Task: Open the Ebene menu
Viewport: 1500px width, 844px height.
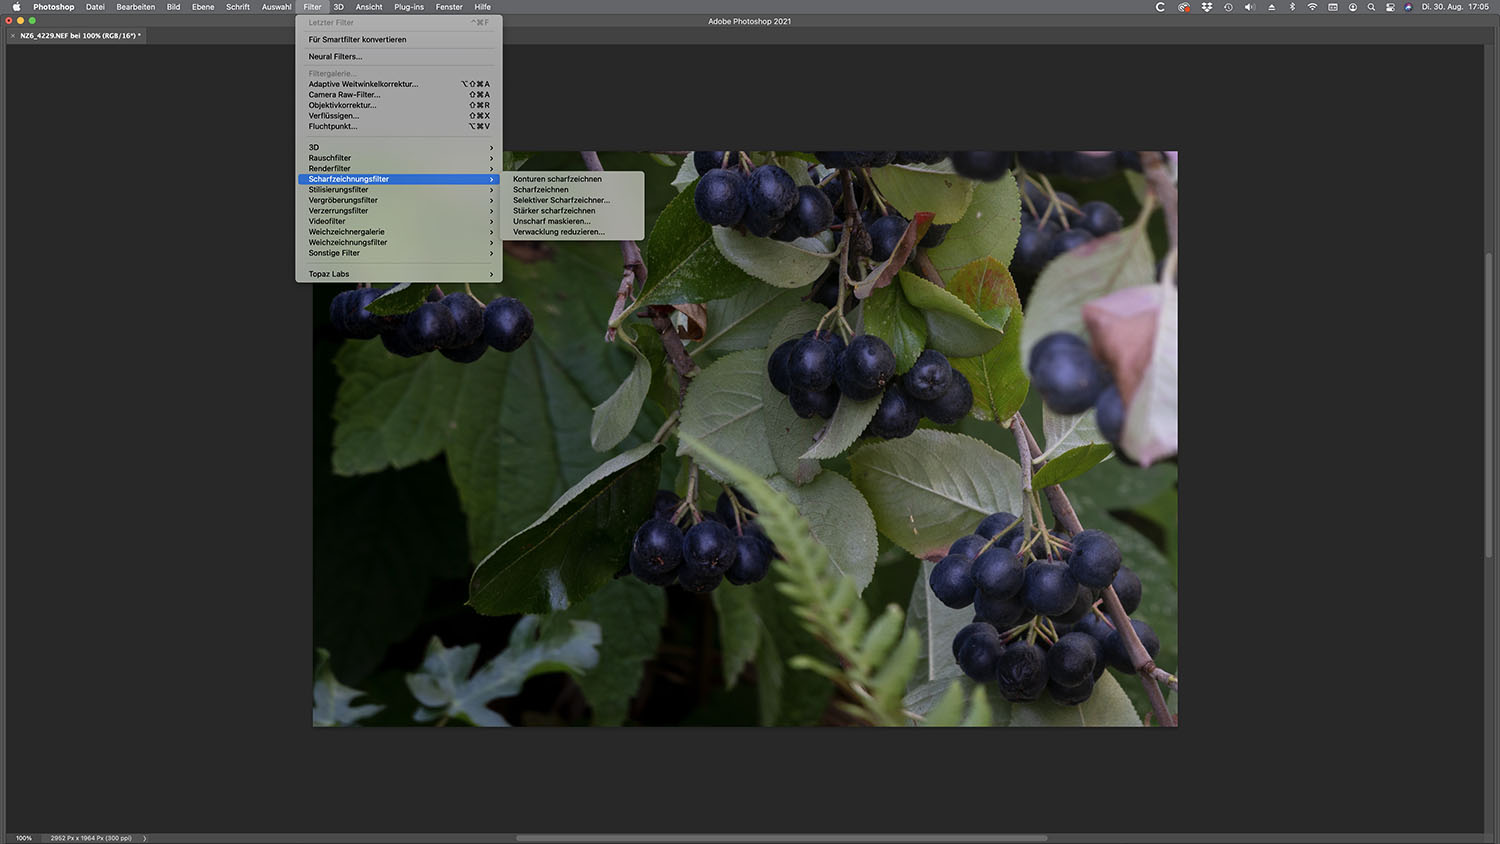Action: [203, 7]
